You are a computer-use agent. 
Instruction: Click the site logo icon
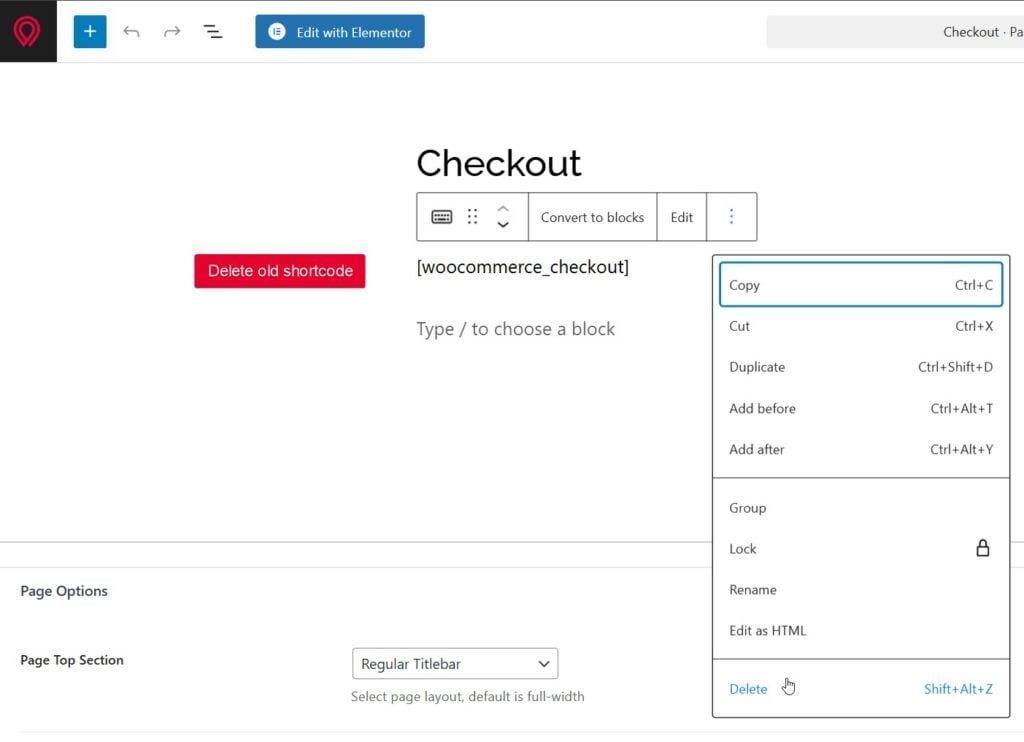click(x=27, y=31)
